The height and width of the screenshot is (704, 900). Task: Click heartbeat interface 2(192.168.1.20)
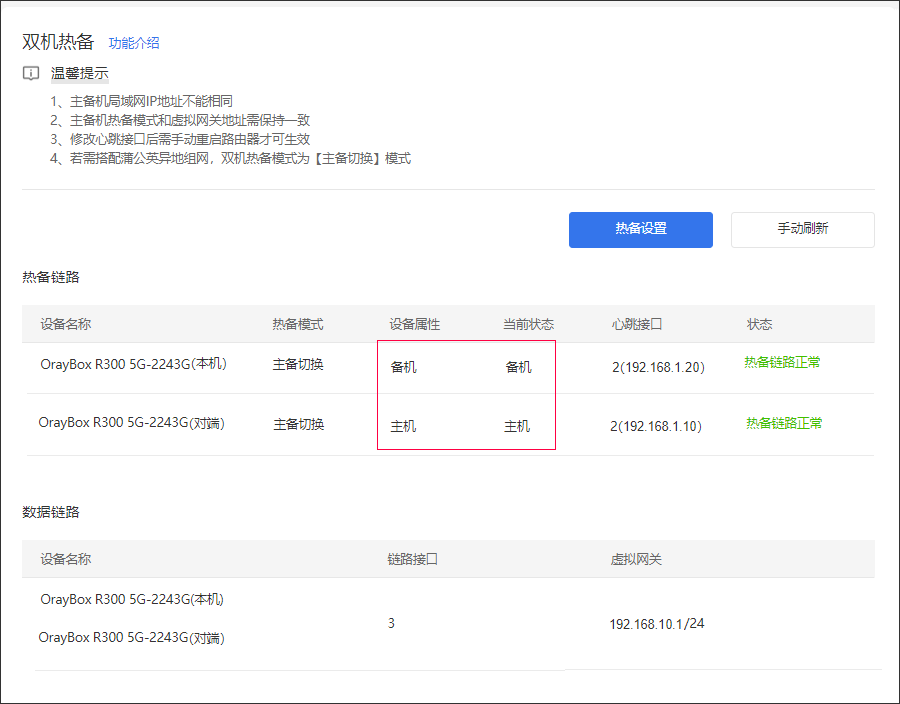pos(658,367)
